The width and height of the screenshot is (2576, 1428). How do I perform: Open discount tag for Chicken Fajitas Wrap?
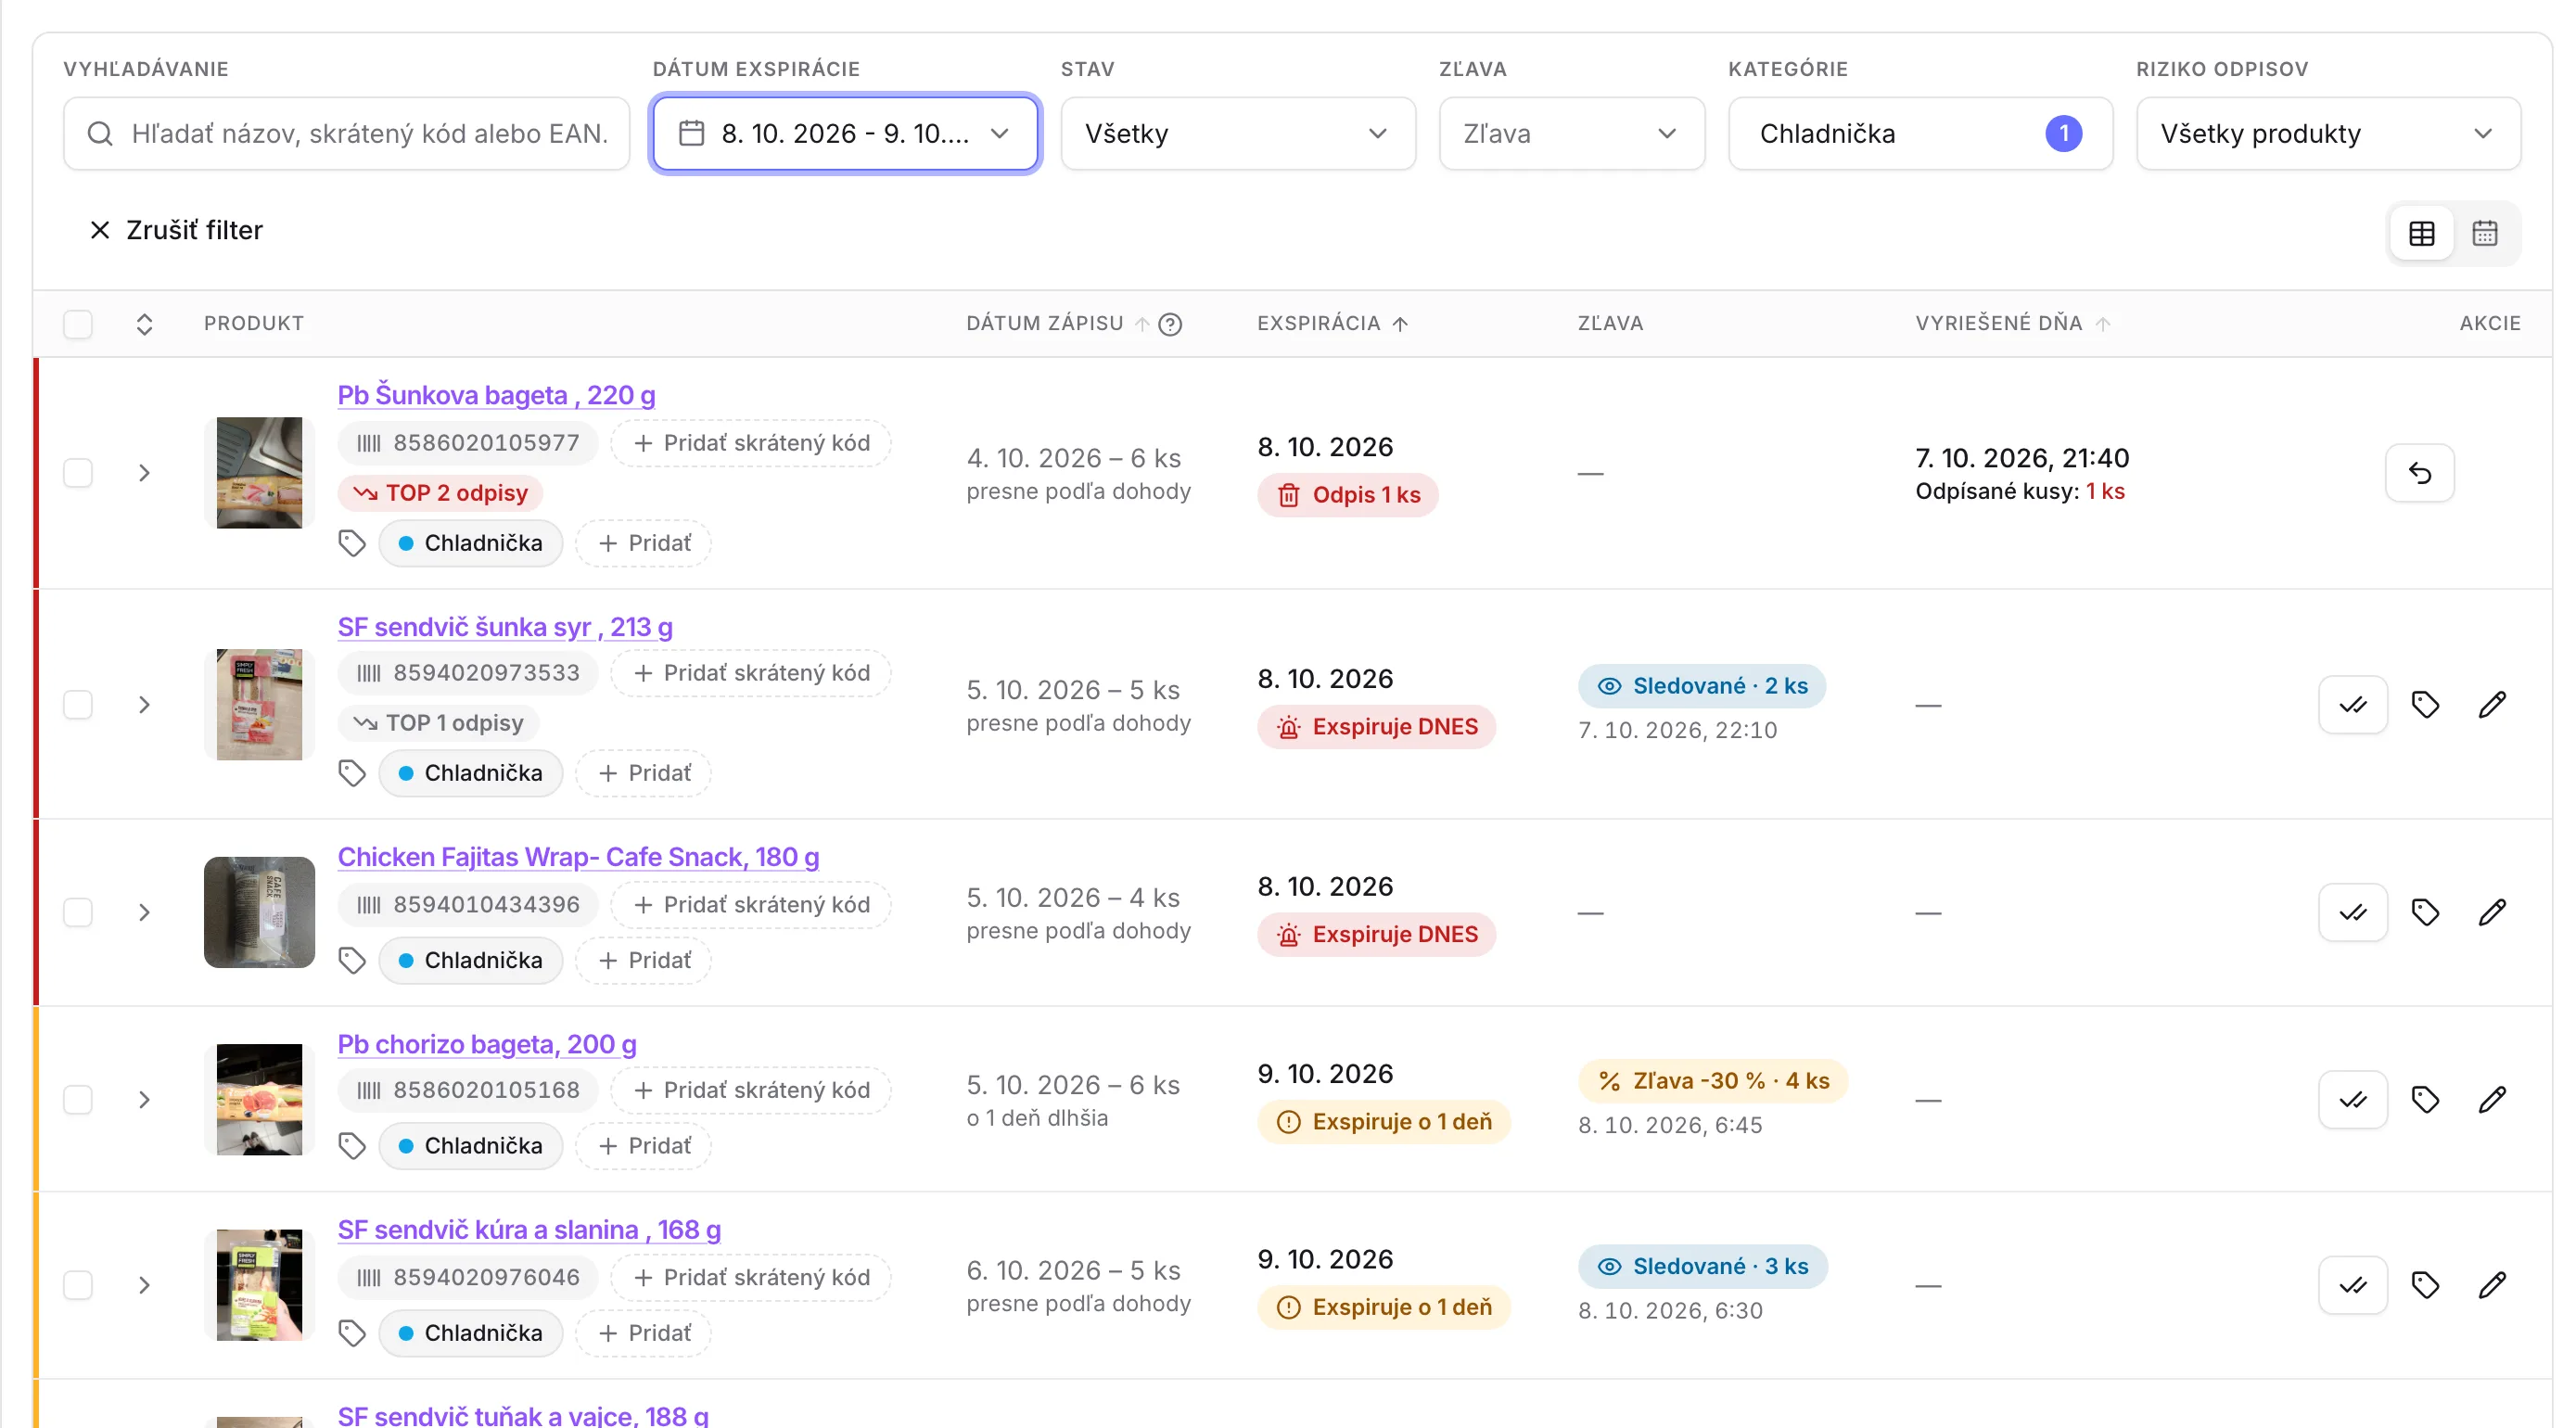pos(2424,912)
